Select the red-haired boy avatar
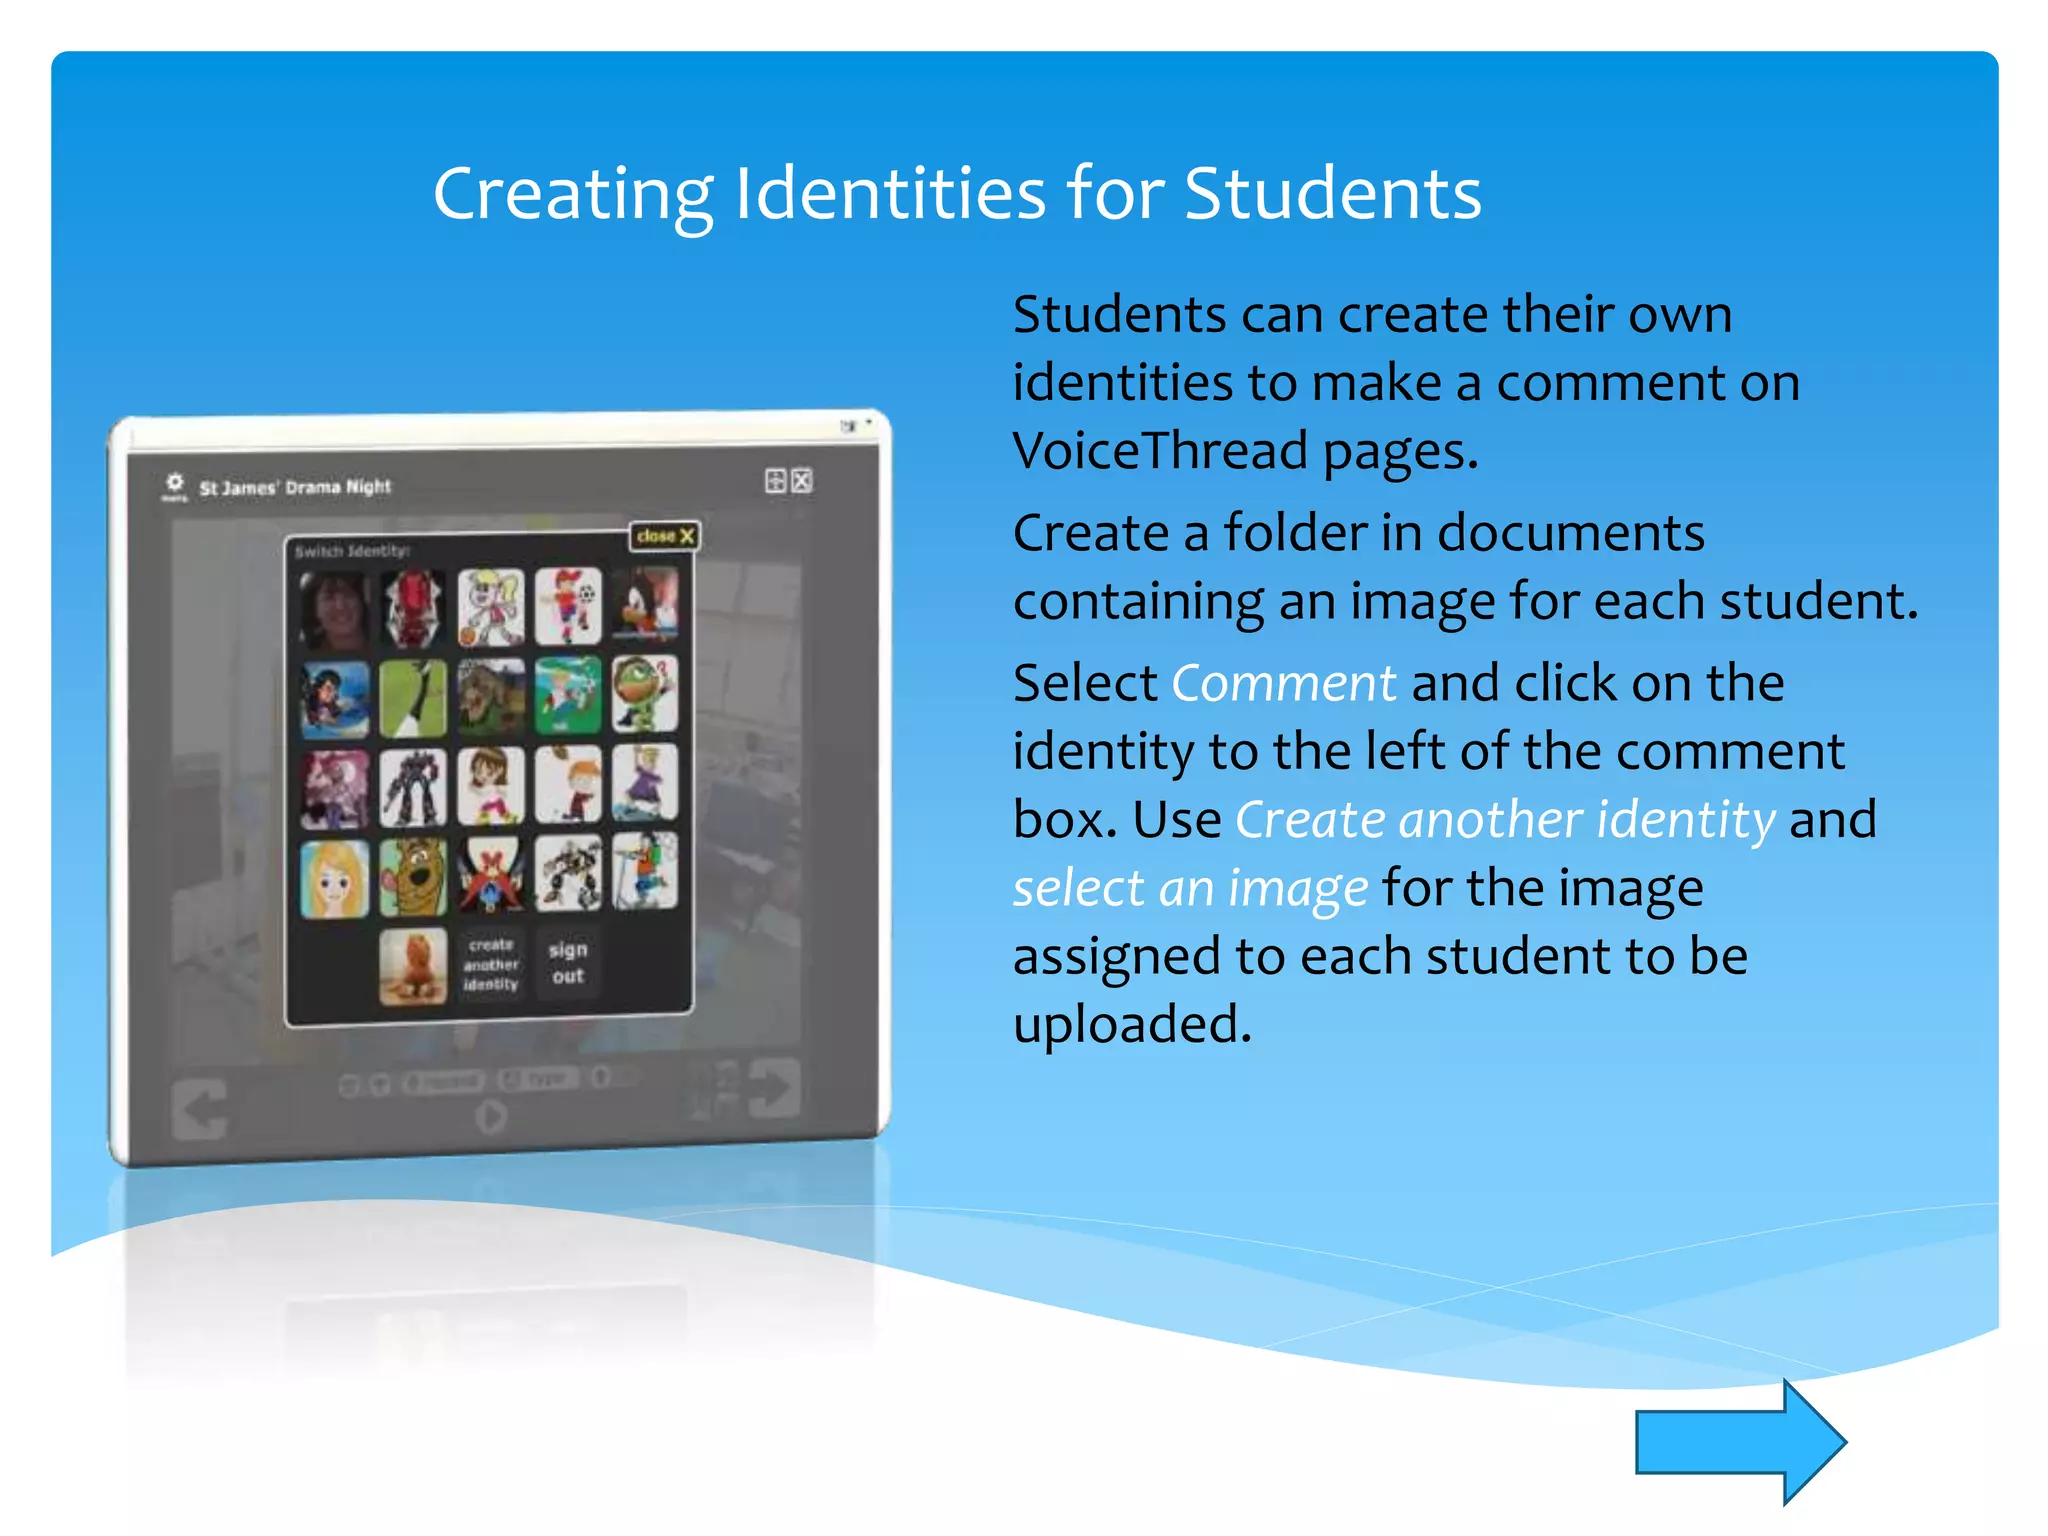This screenshot has width=2048, height=1536. 568,784
